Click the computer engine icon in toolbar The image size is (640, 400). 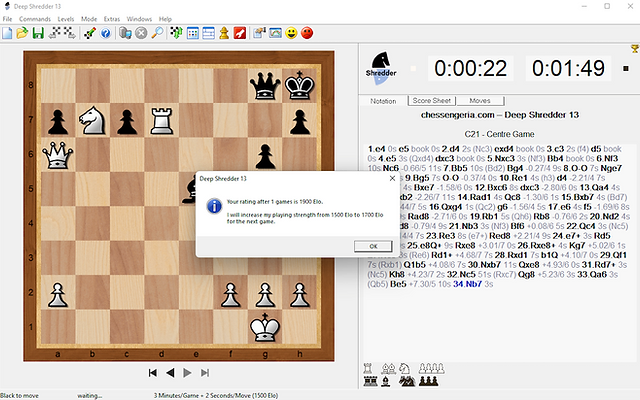[125, 33]
